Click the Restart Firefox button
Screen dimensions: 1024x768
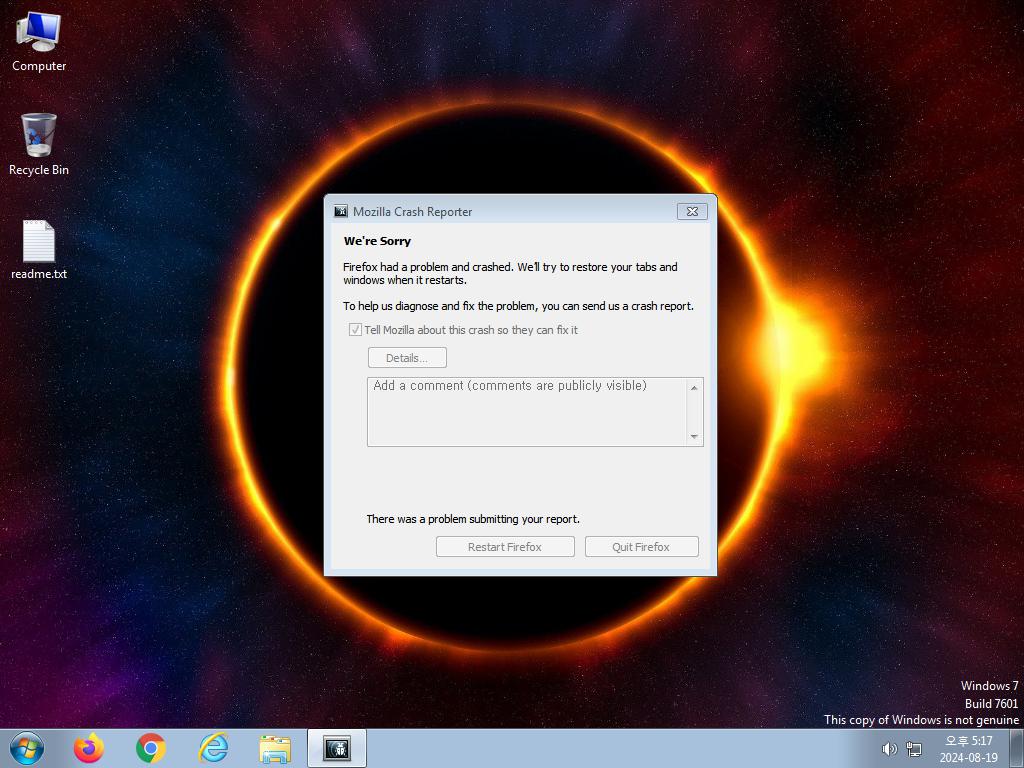coord(505,547)
